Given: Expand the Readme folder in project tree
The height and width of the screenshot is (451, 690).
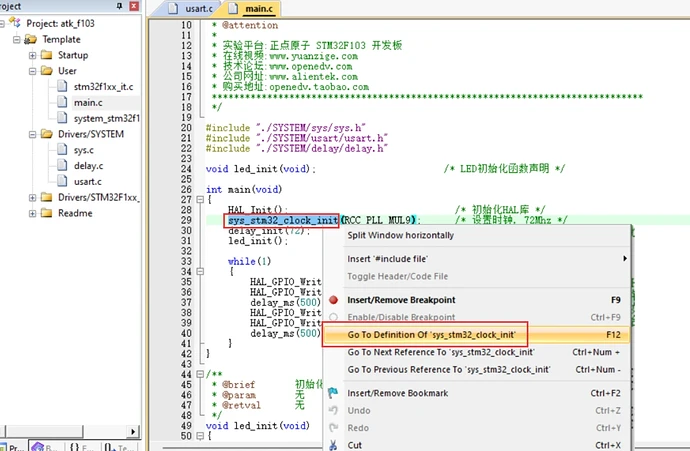Looking at the screenshot, I should pyautogui.click(x=32, y=213).
